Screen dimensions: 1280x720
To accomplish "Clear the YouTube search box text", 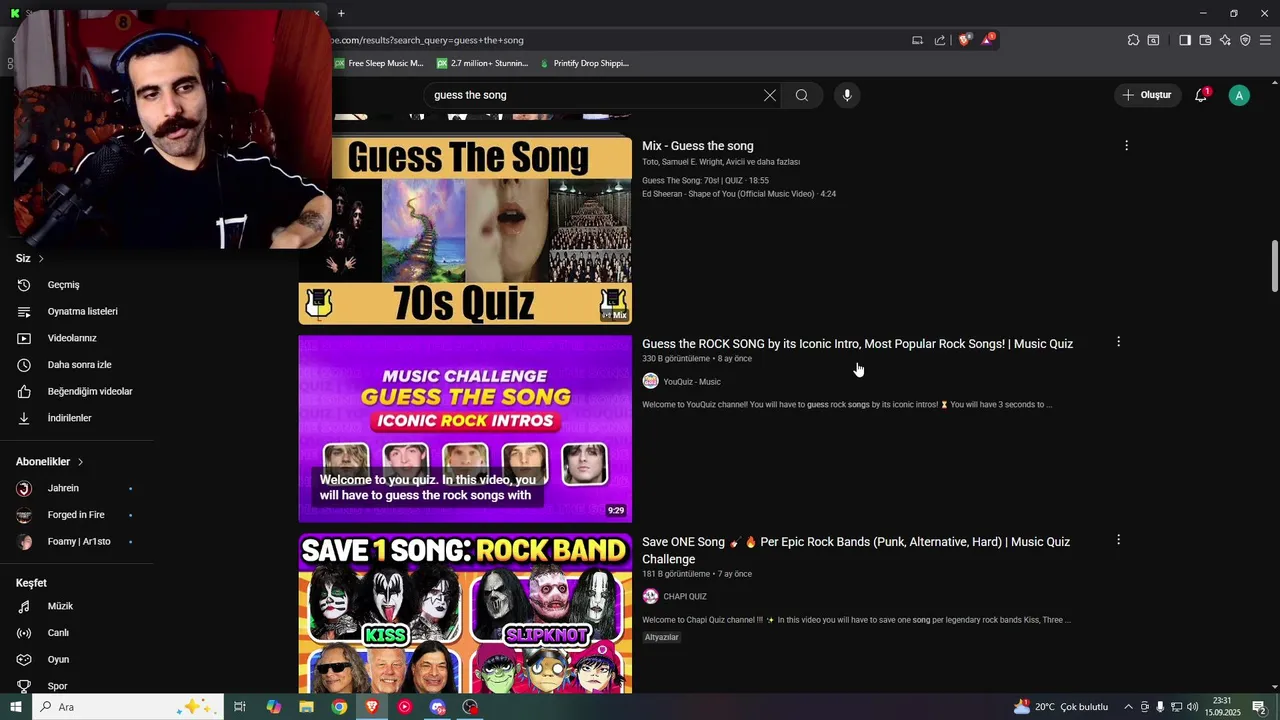I will [x=770, y=95].
